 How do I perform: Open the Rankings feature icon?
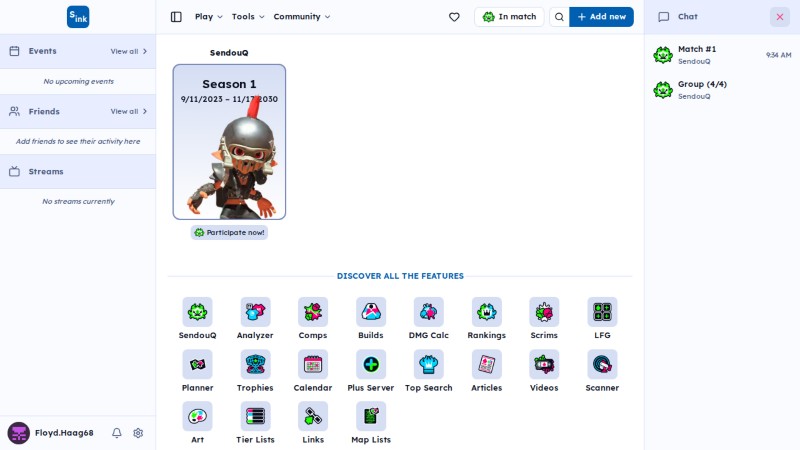(x=487, y=312)
